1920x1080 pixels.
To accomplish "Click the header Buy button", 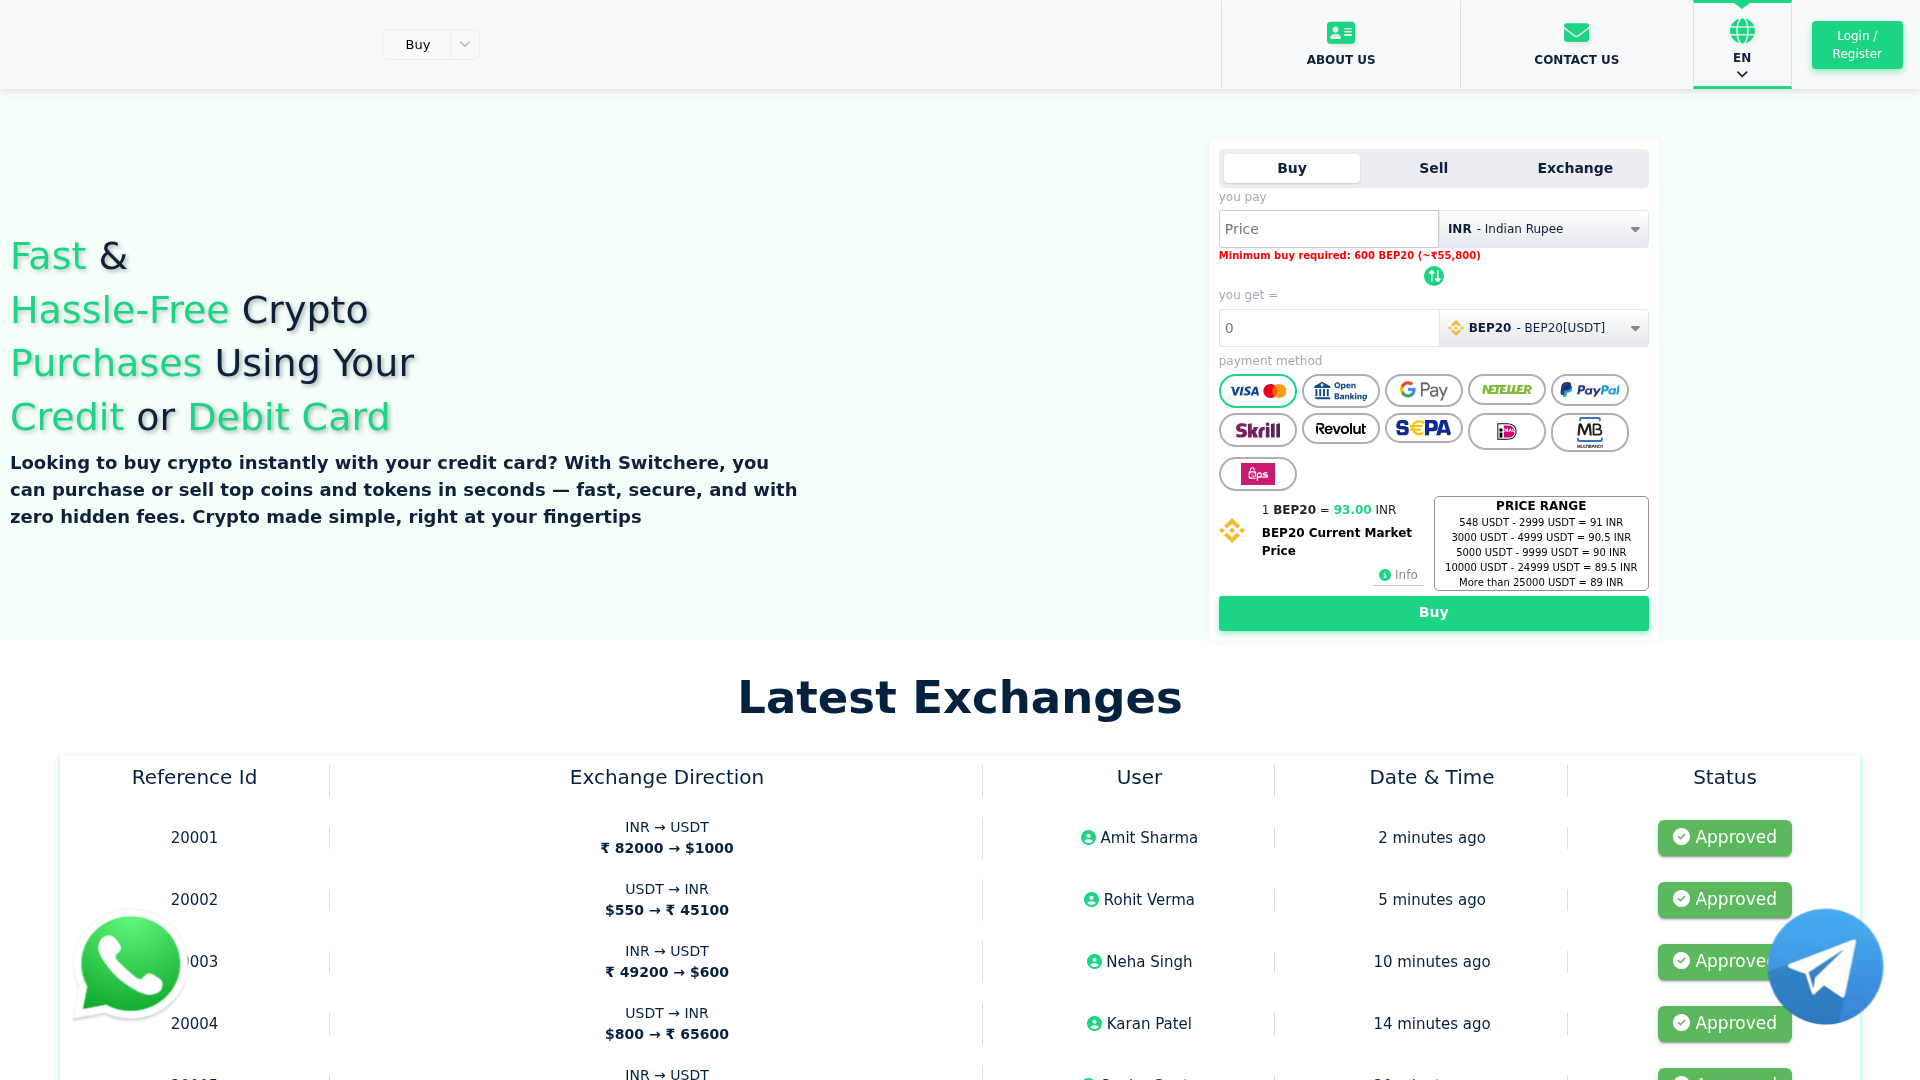I will [417, 44].
